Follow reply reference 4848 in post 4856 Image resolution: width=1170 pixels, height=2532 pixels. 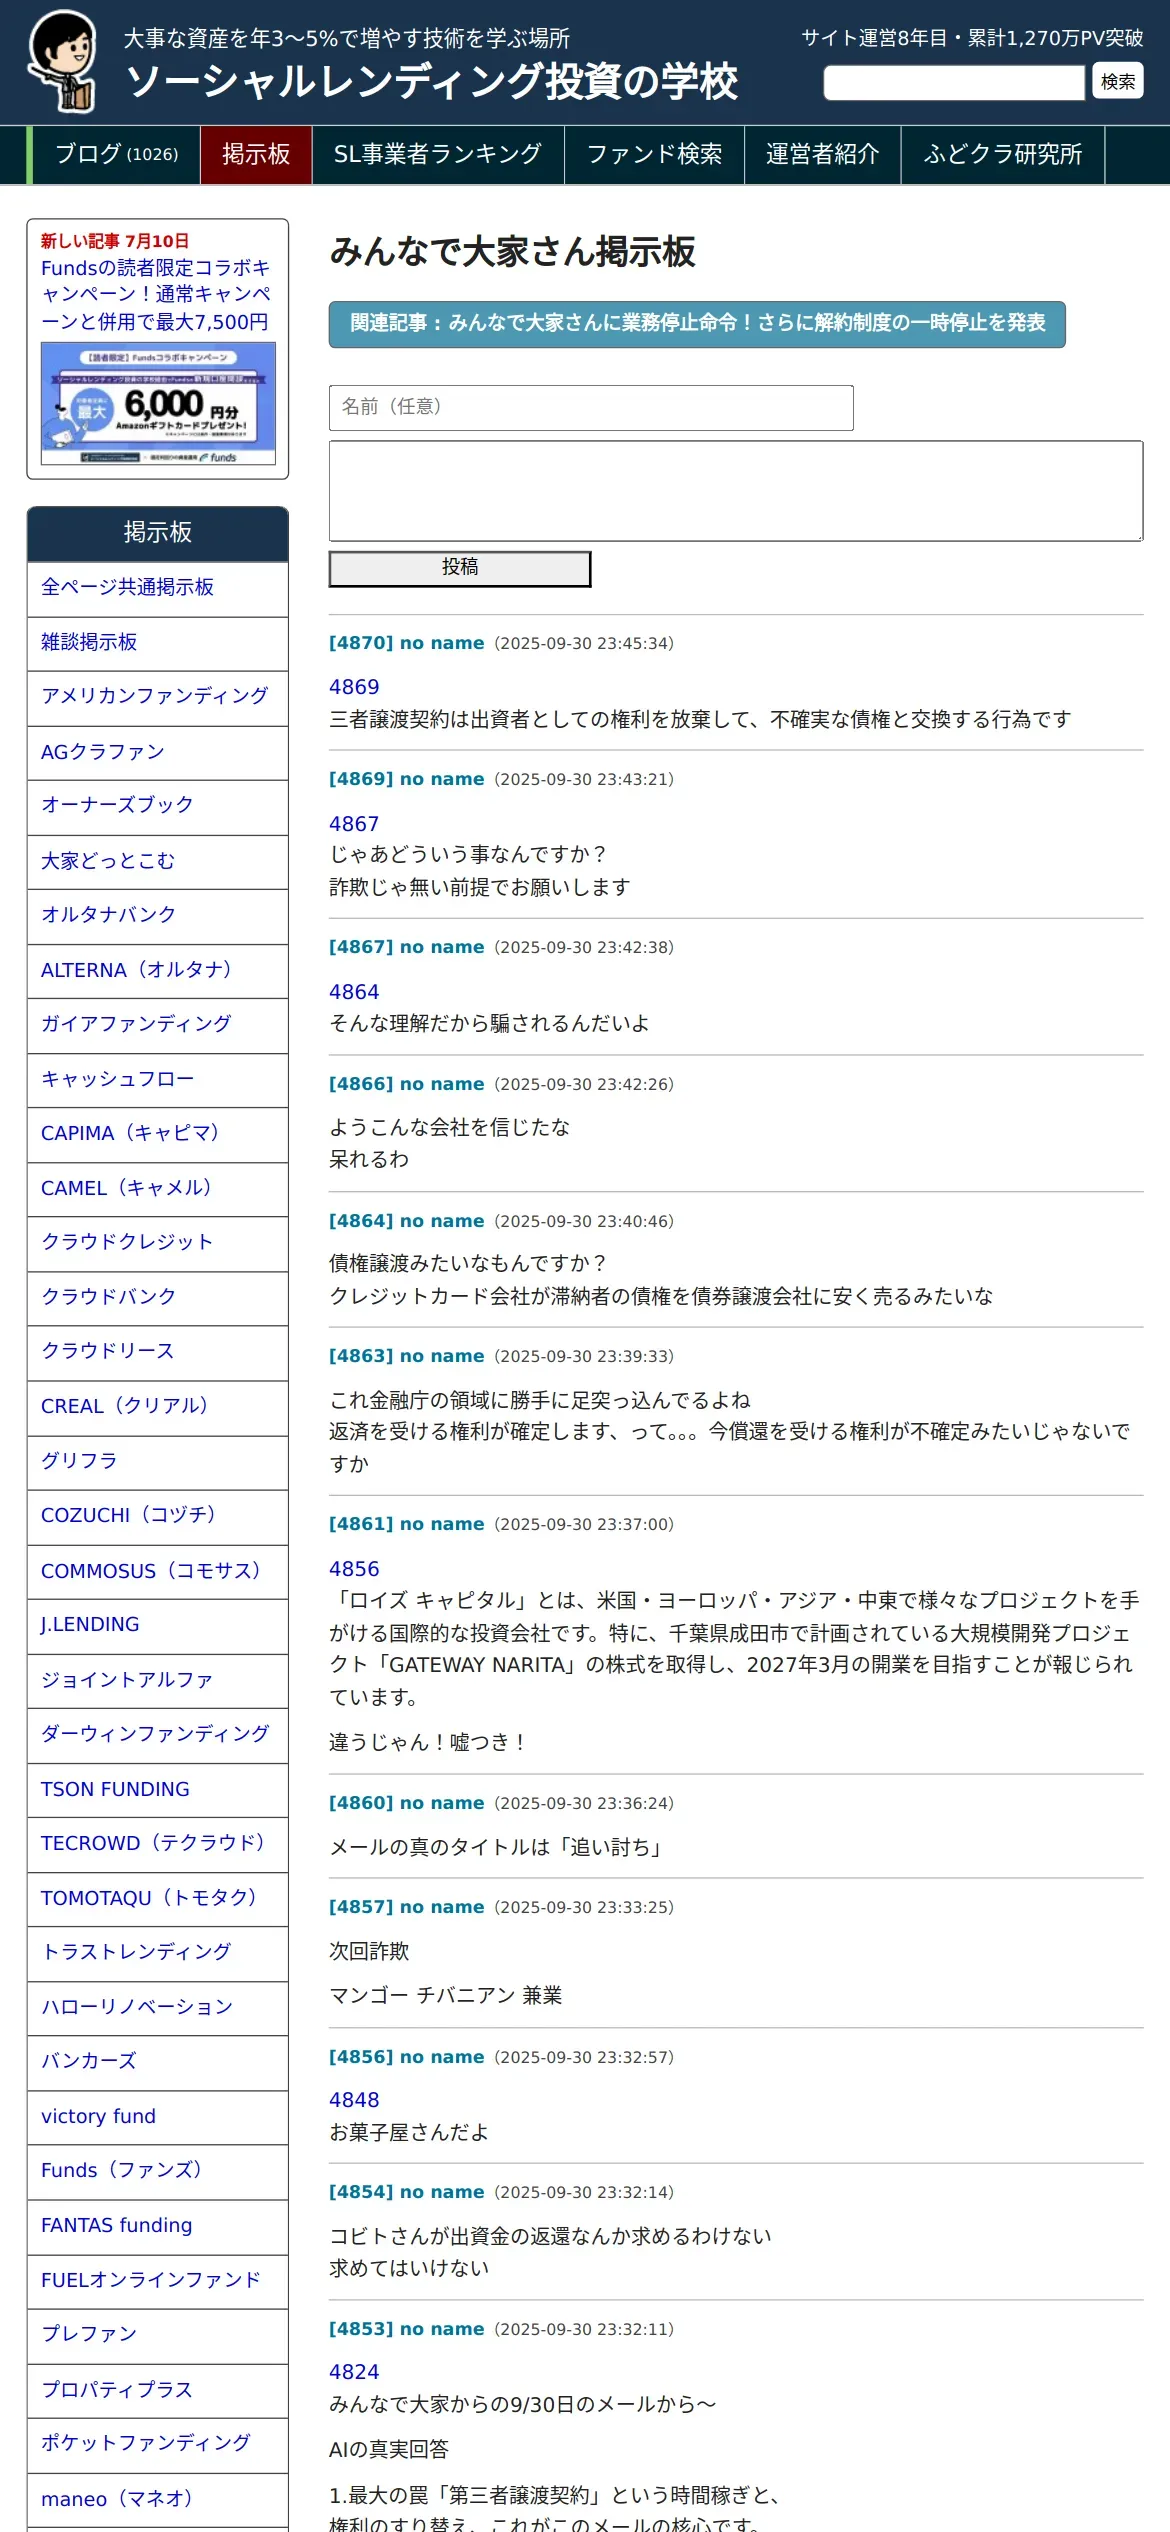coord(354,2100)
